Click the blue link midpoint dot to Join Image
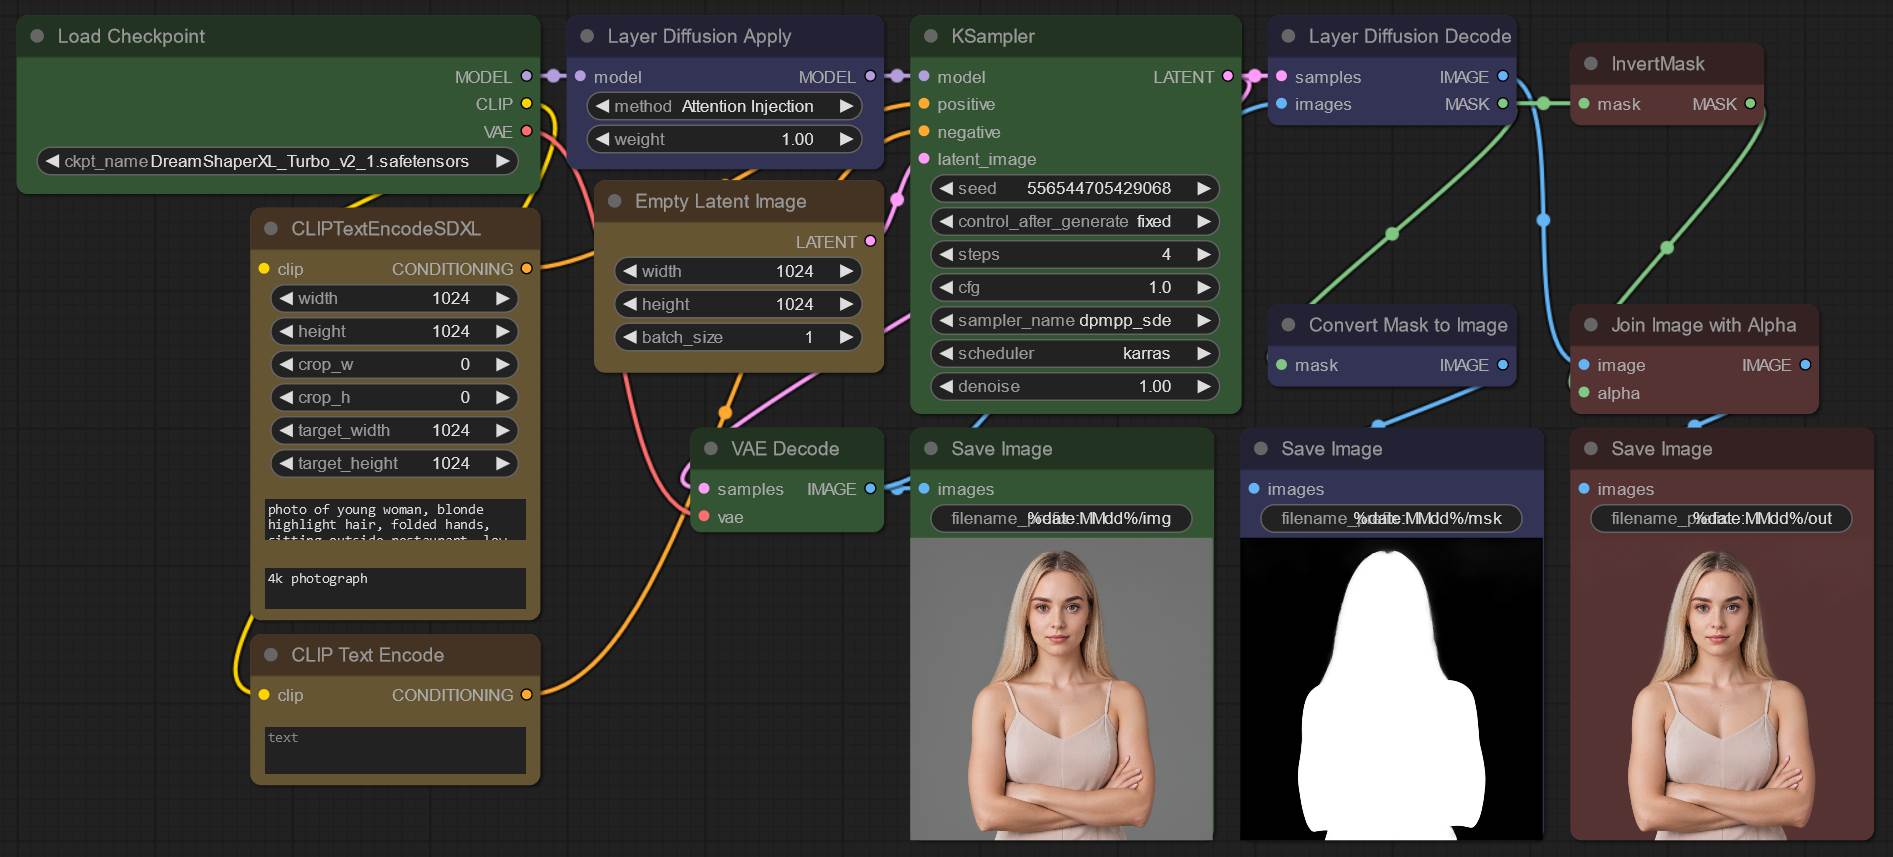The height and width of the screenshot is (857, 1893). 1543,219
